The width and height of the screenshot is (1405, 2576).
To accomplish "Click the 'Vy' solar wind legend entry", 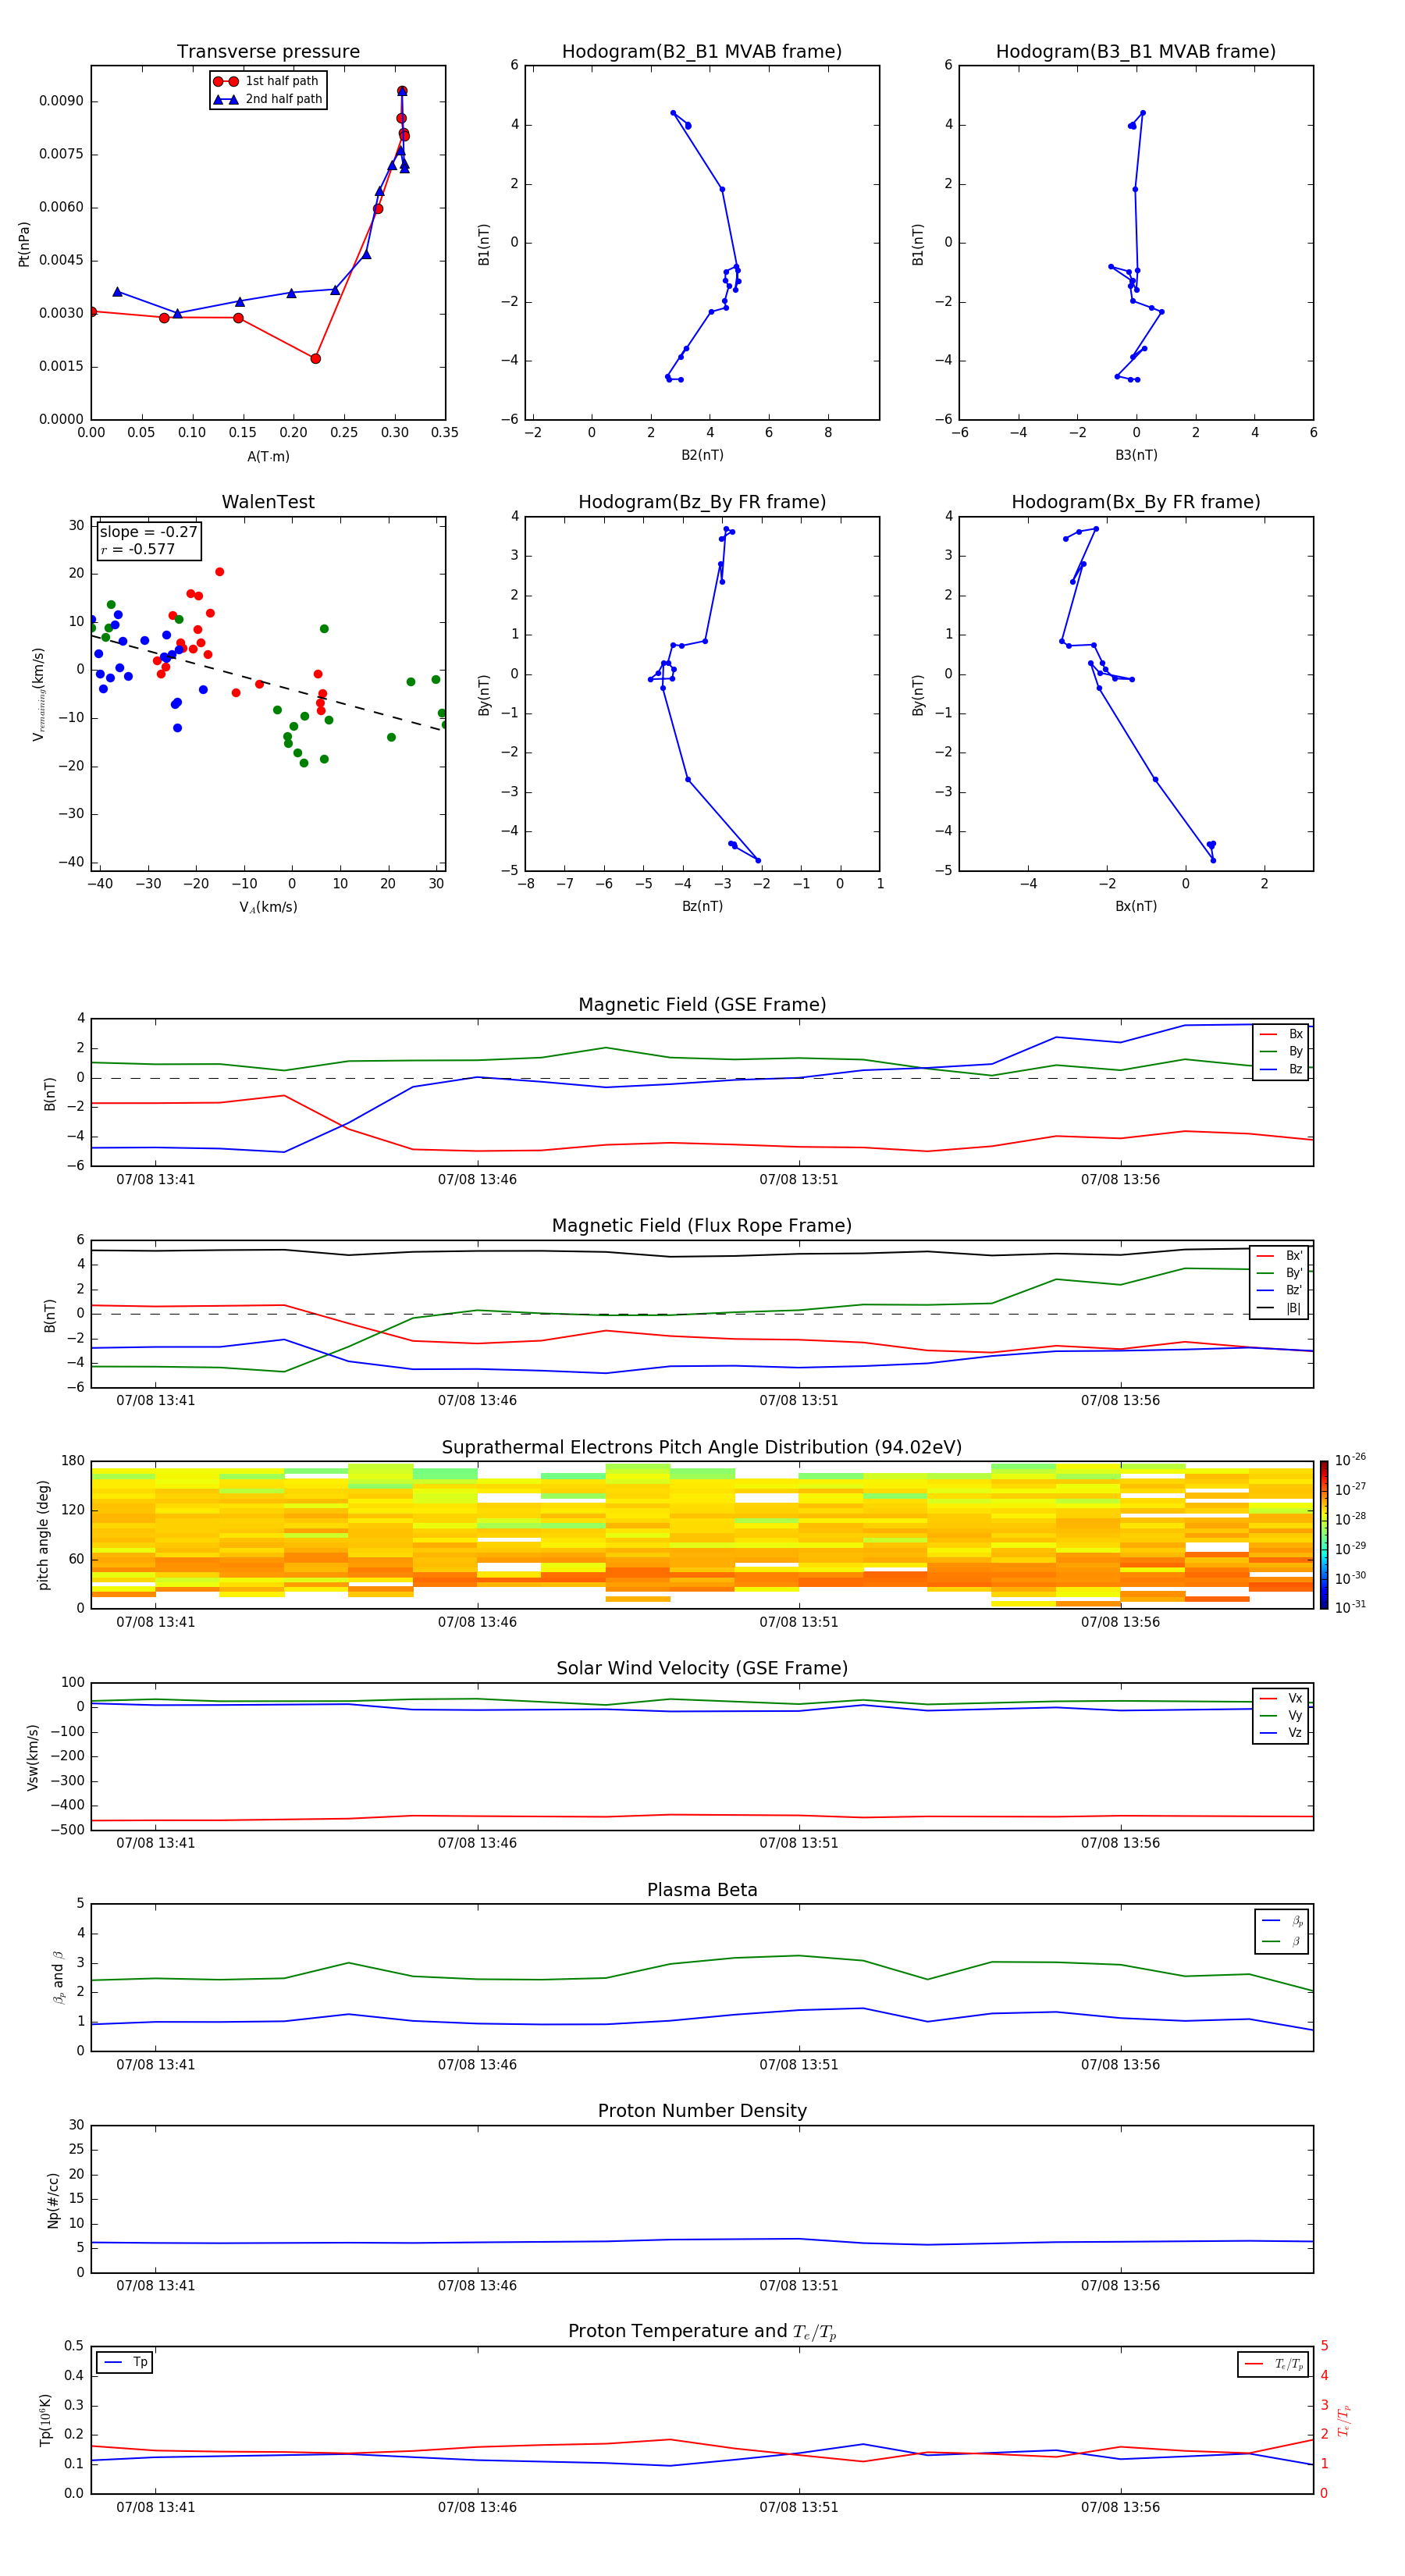I will [x=1281, y=1715].
